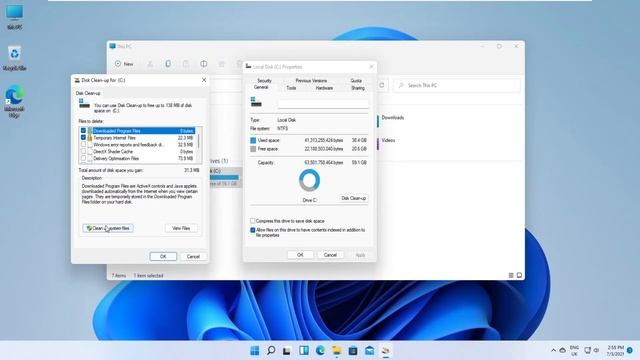
Task: Select the Disk Clean-up tab in cleanup dialog
Action: point(88,93)
